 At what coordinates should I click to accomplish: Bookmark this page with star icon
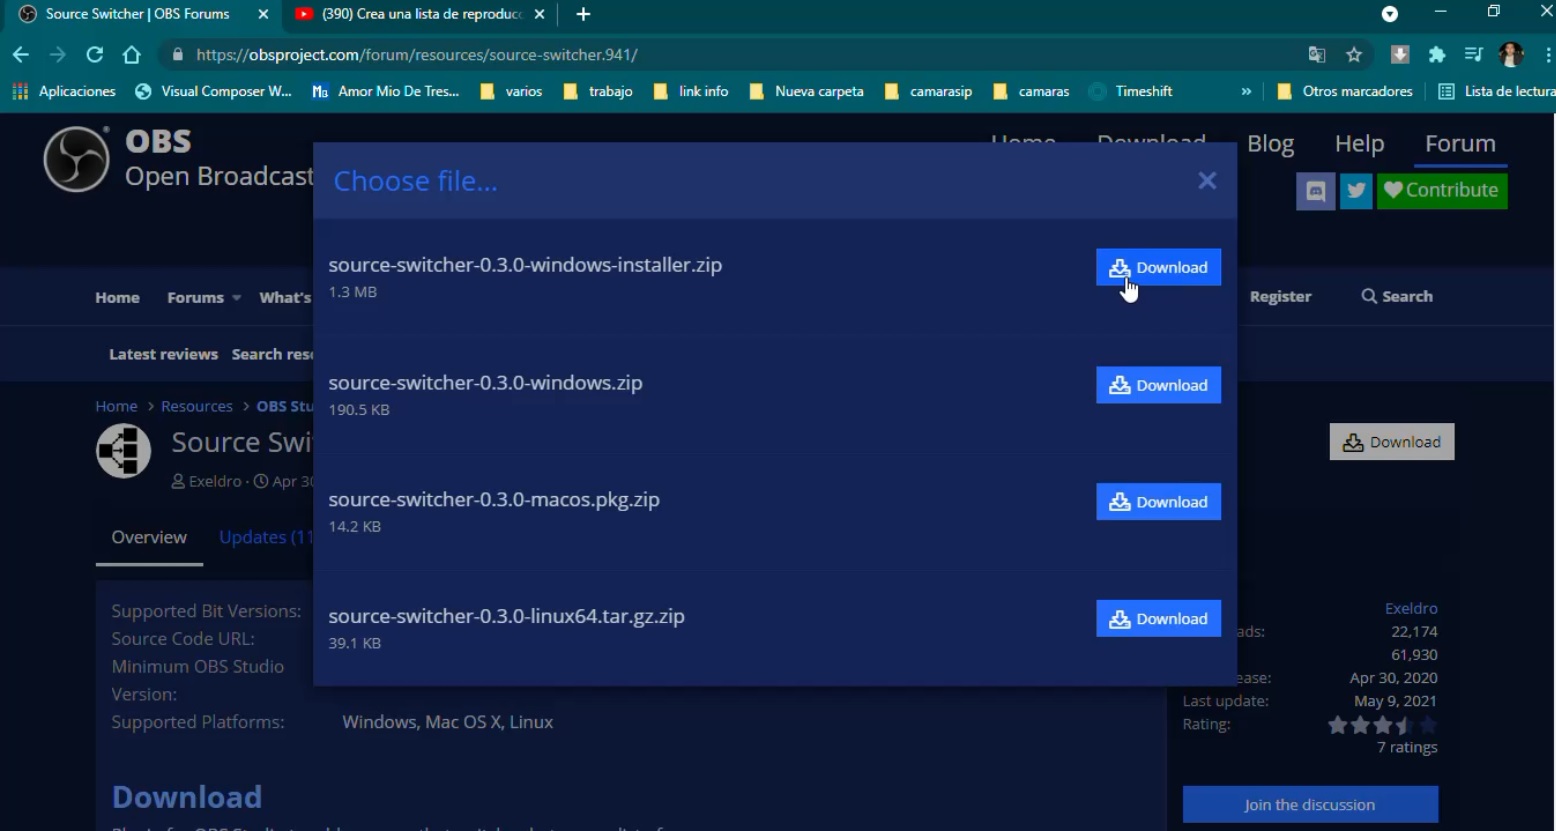point(1354,55)
